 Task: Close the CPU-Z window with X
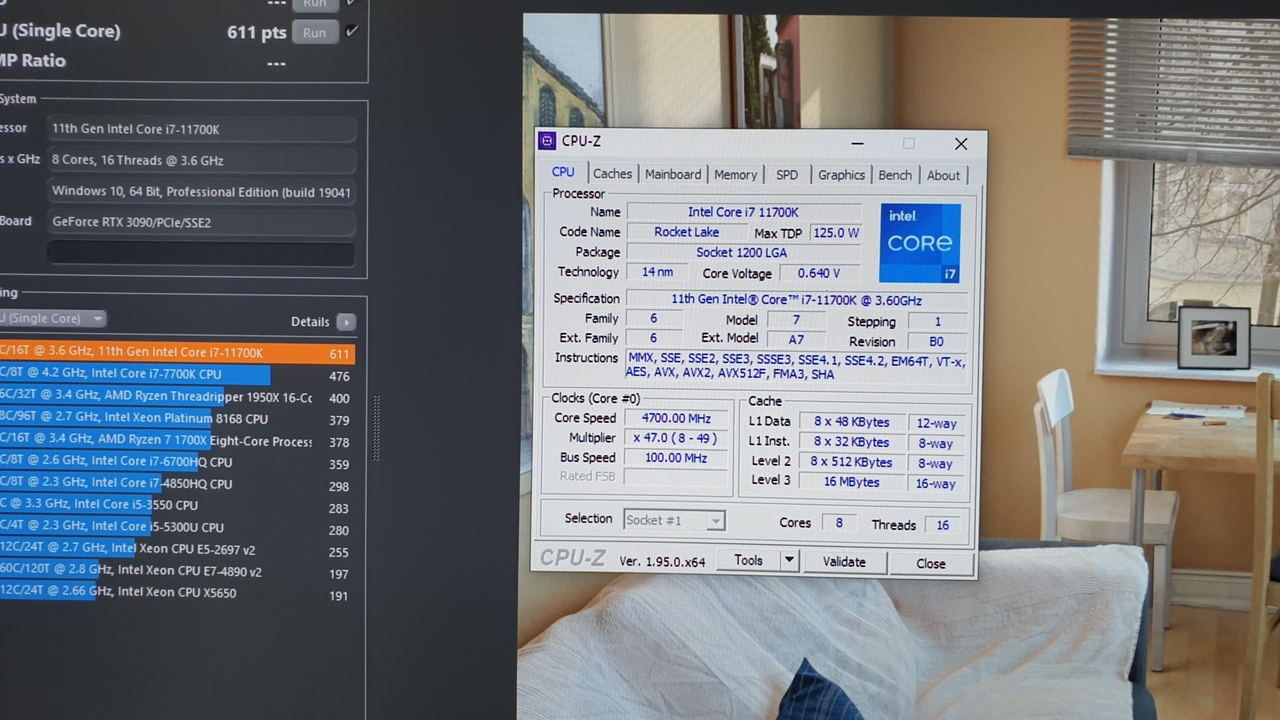coord(961,144)
